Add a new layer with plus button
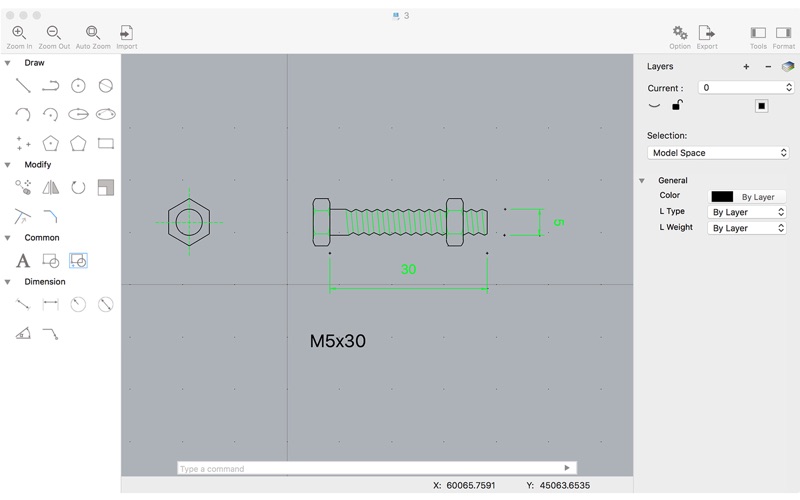 (x=746, y=67)
